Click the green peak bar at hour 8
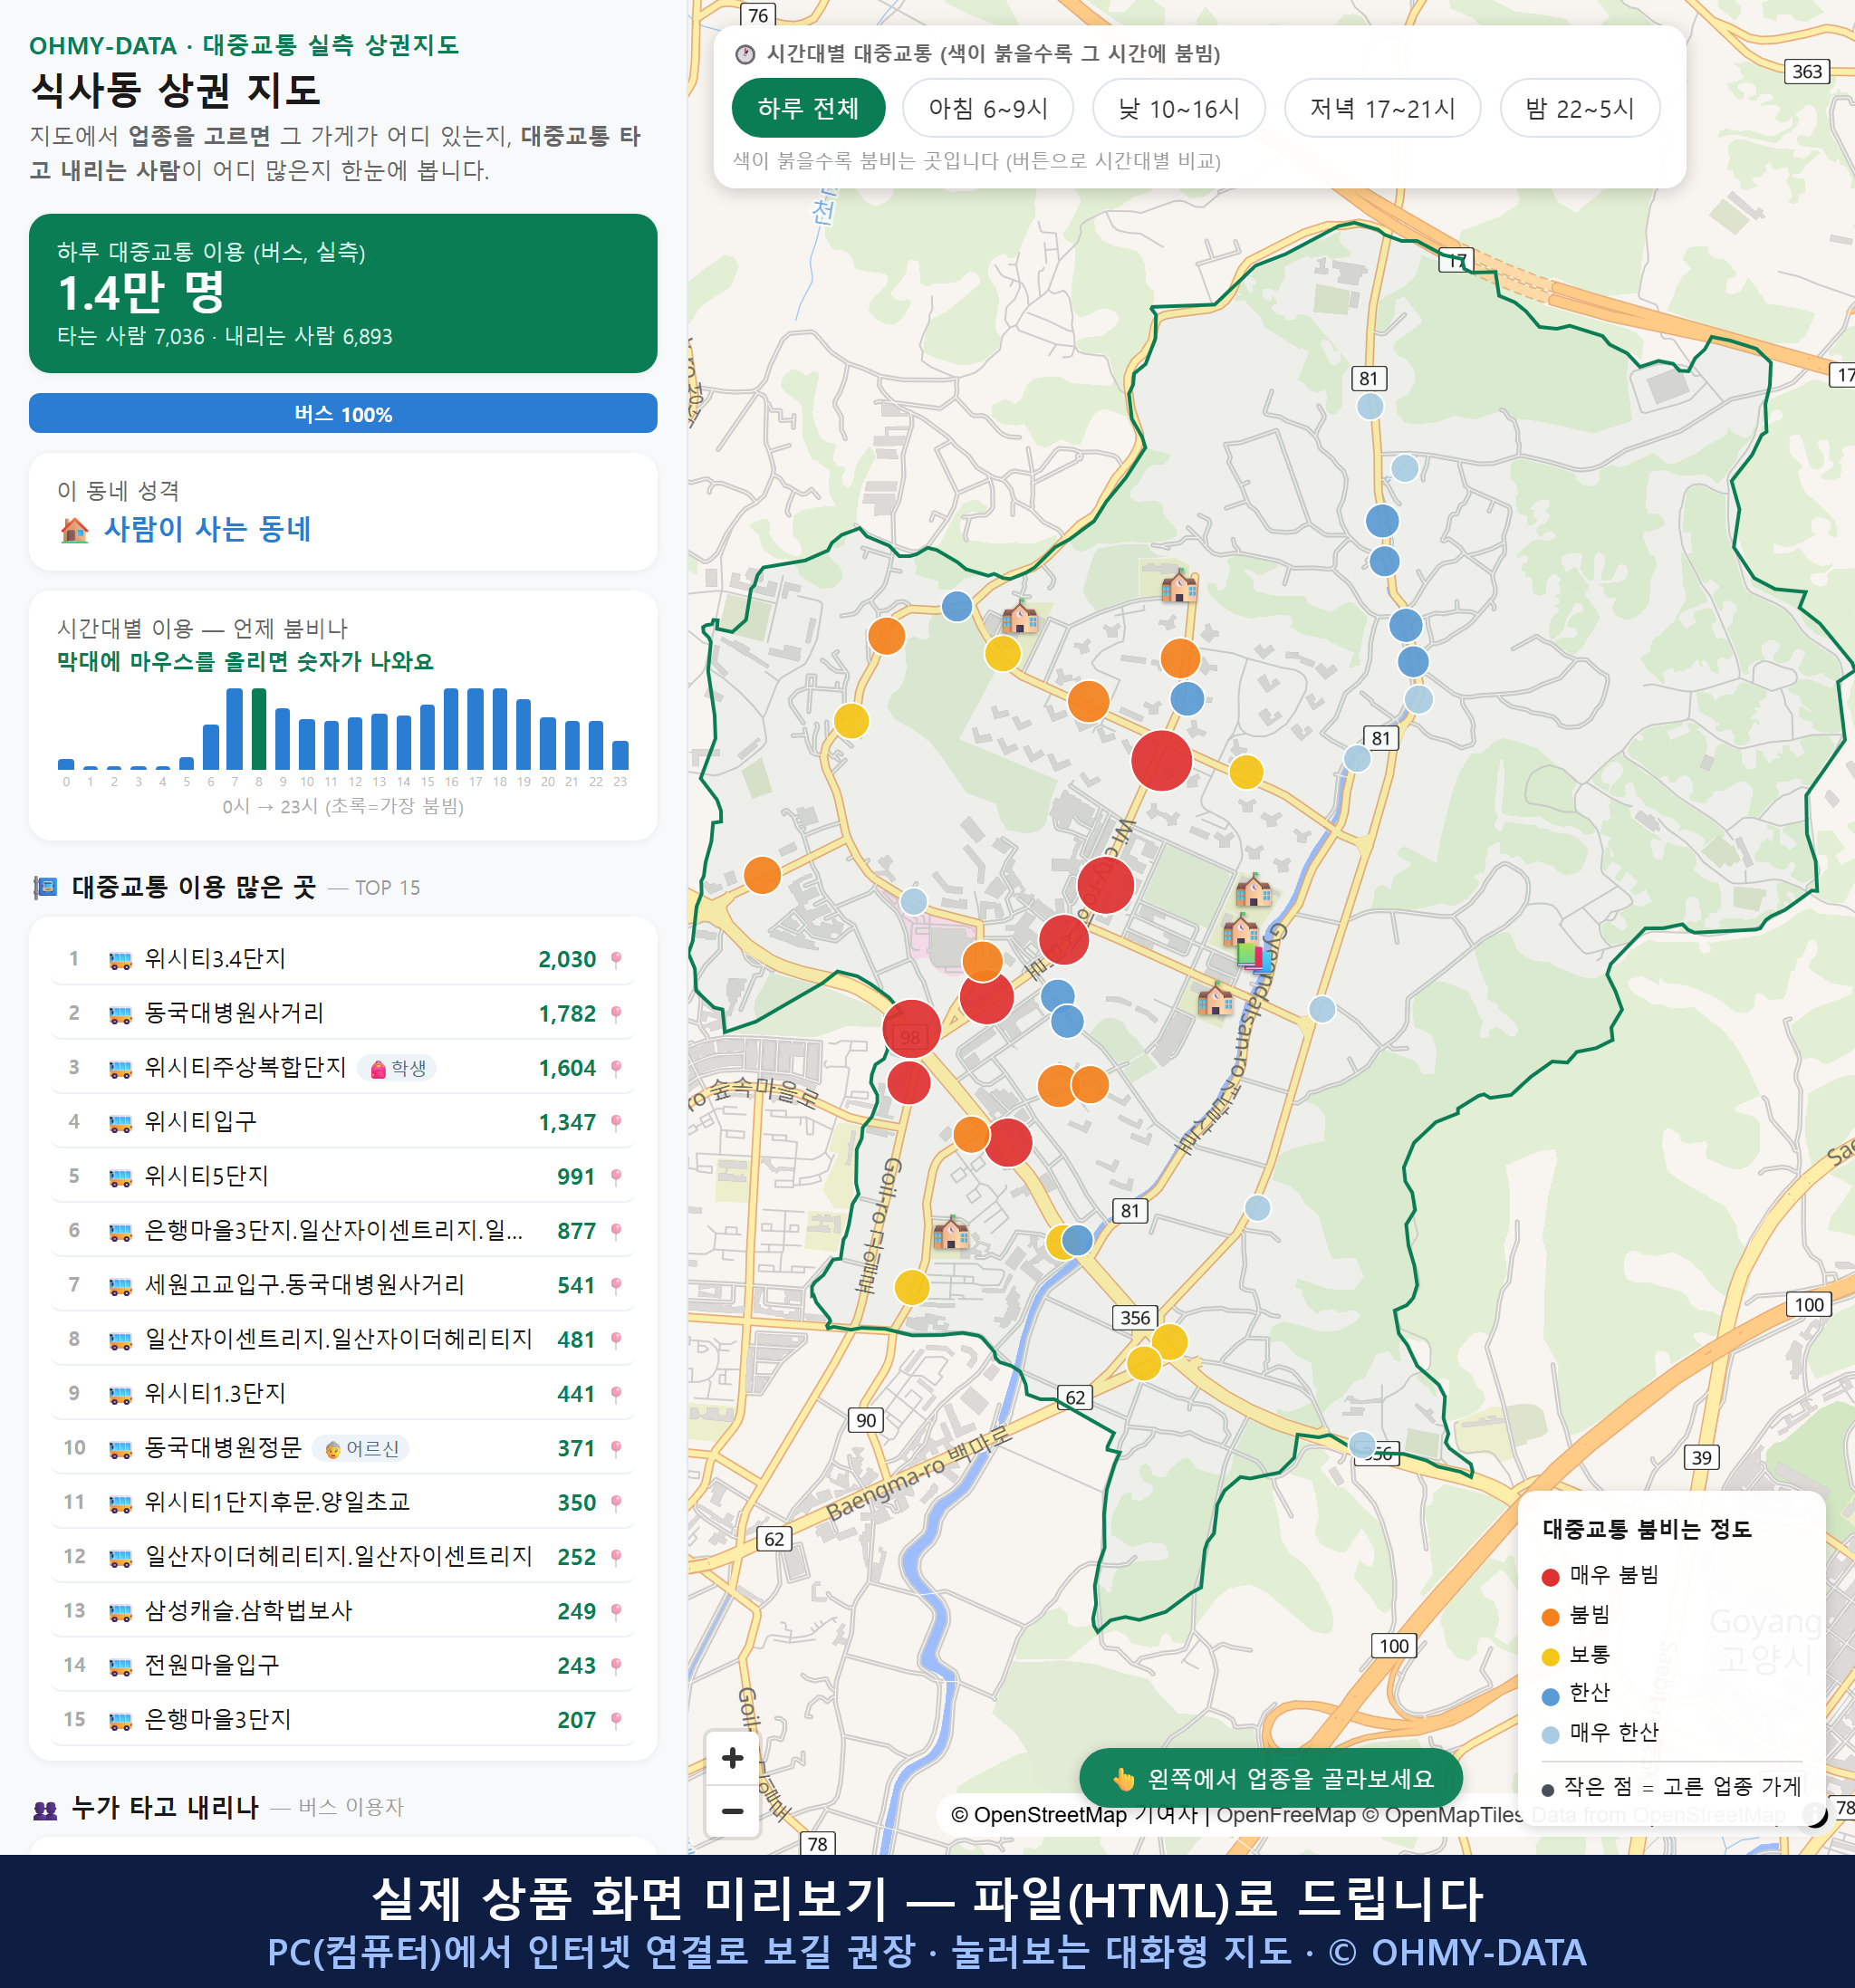The image size is (1855, 1988). [x=259, y=729]
